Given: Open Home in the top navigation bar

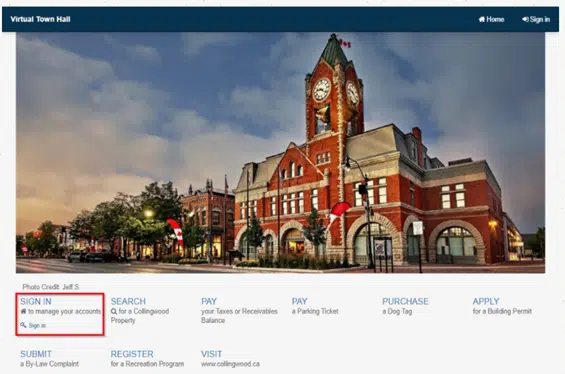Looking at the screenshot, I should (x=491, y=19).
